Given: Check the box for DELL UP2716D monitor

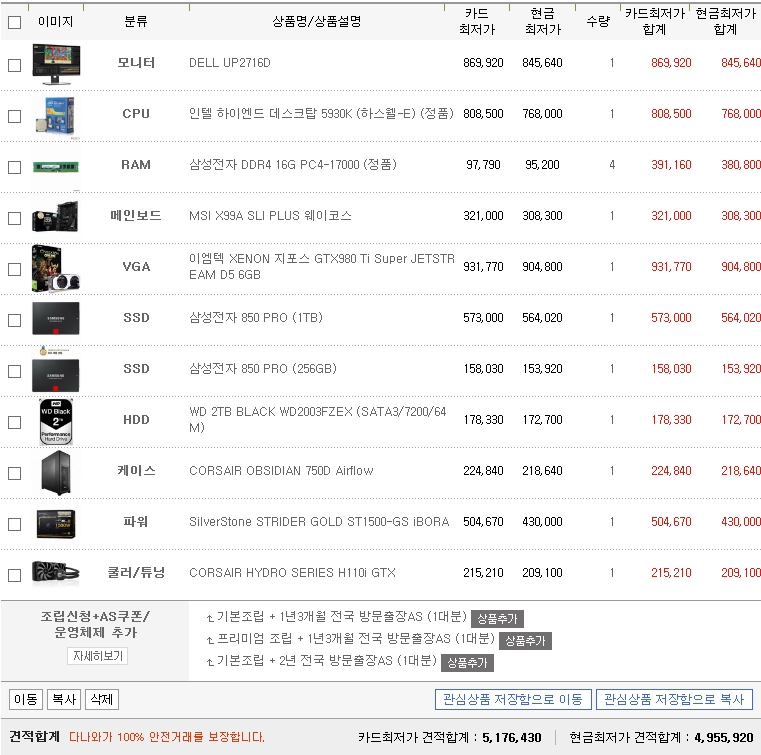Looking at the screenshot, I should [x=15, y=66].
